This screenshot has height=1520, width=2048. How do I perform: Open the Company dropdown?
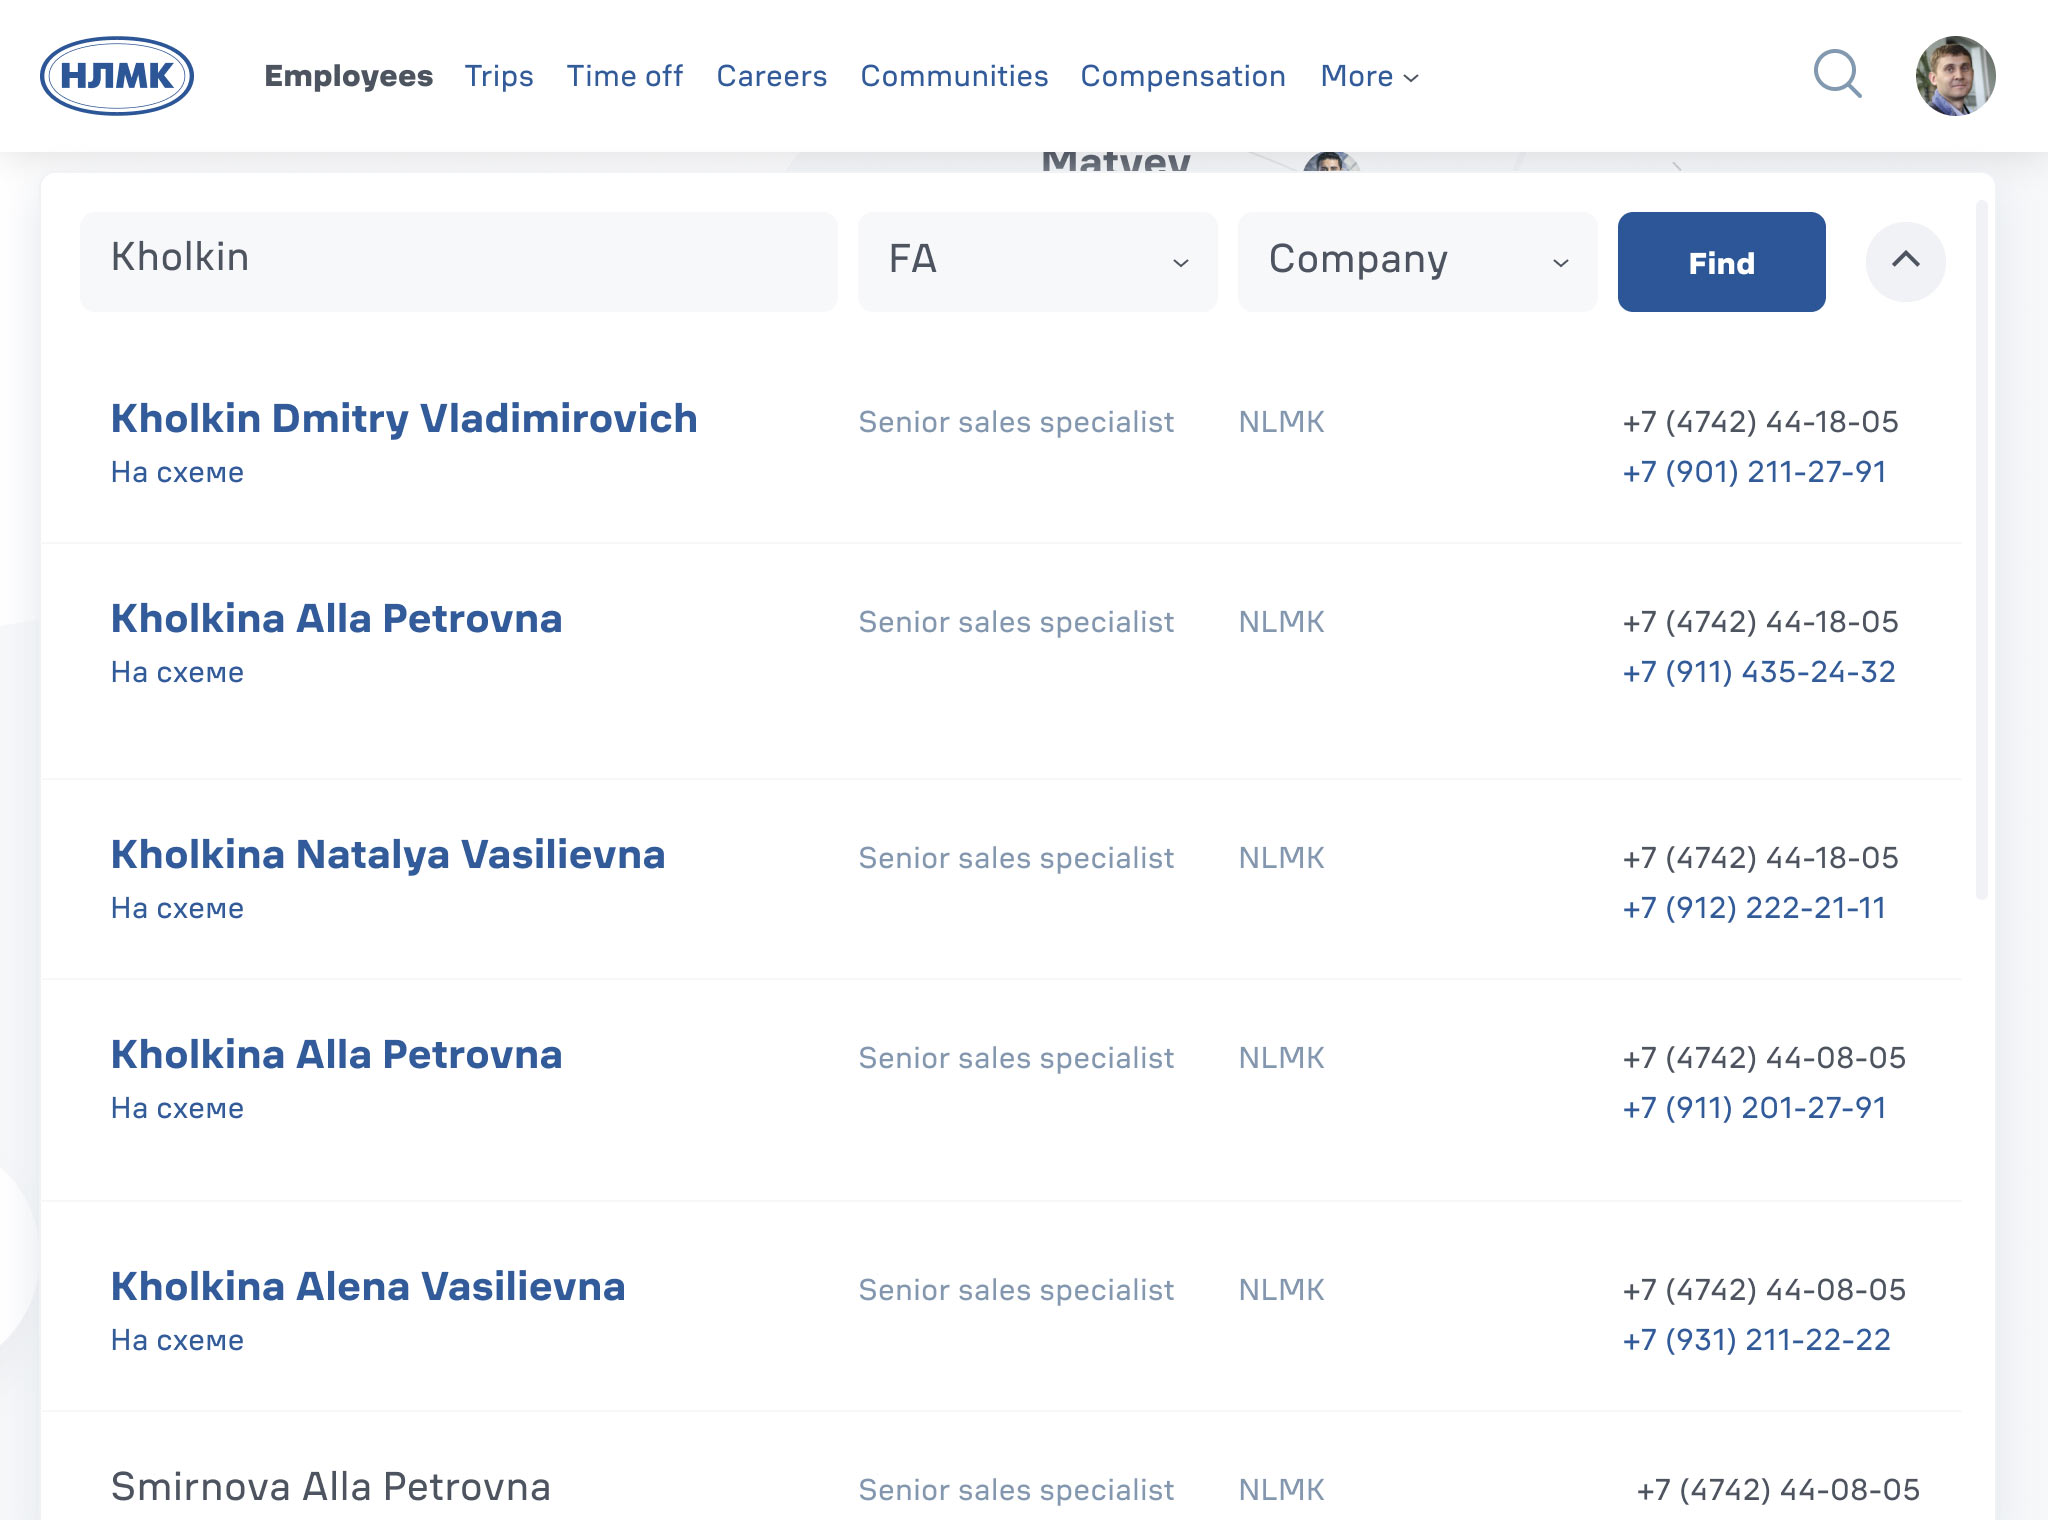(1417, 261)
